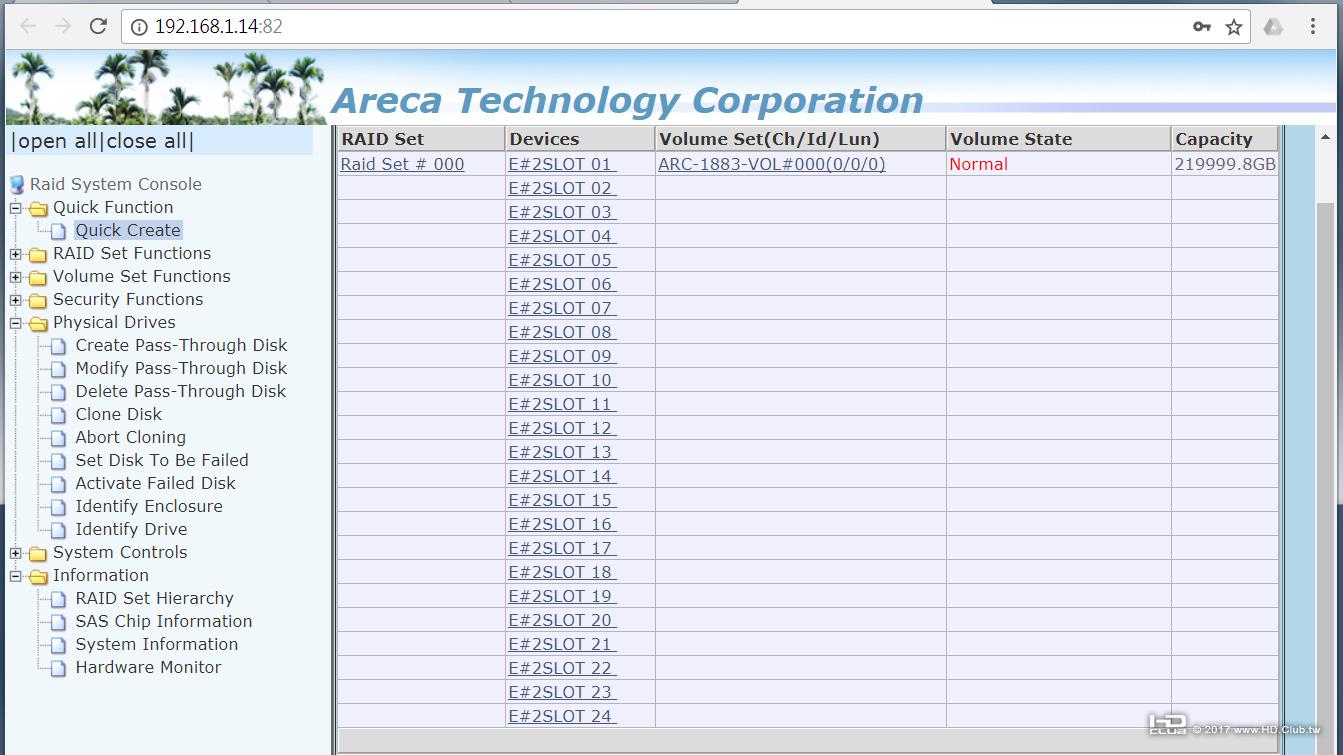
Task: Open volume ARC-1883-VOL#000(0/0/0) link
Action: 772,164
